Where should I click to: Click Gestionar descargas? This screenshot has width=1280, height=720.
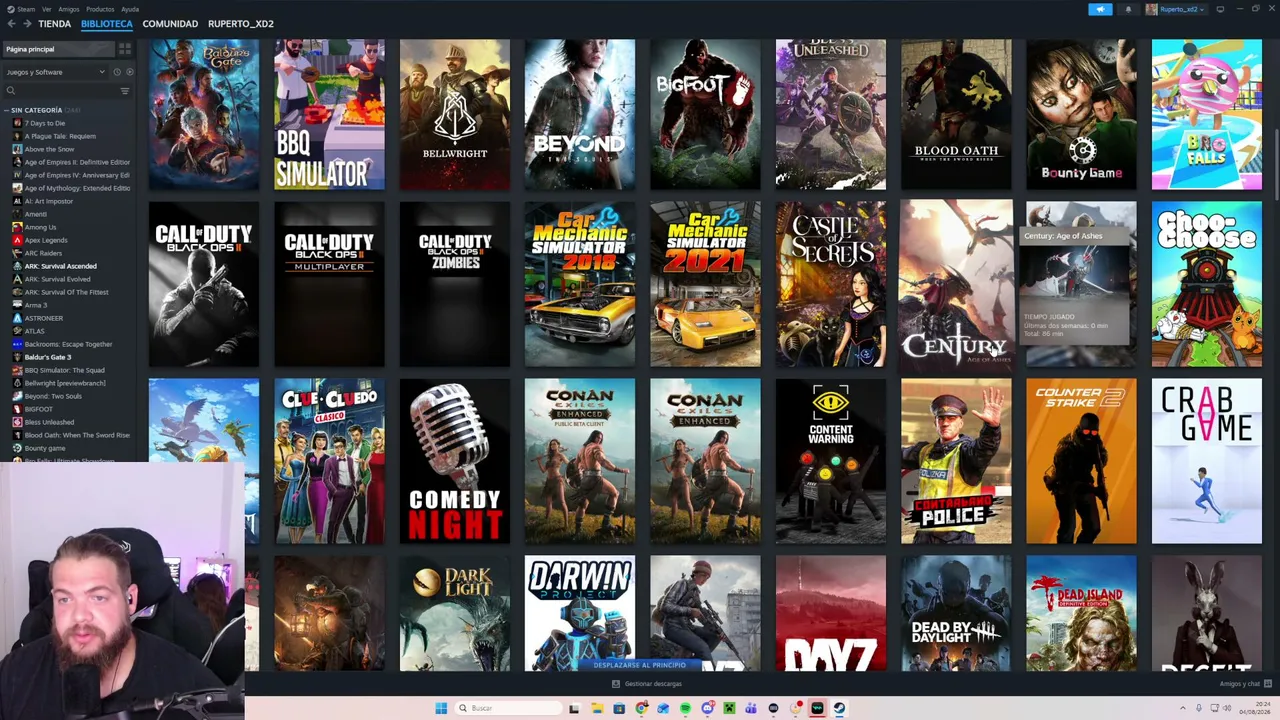pyautogui.click(x=653, y=684)
